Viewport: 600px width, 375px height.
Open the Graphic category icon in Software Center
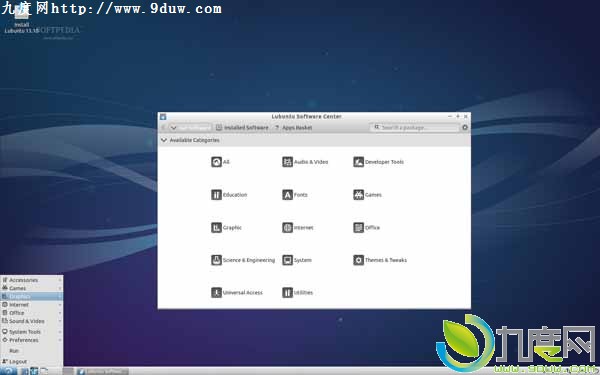click(x=216, y=228)
